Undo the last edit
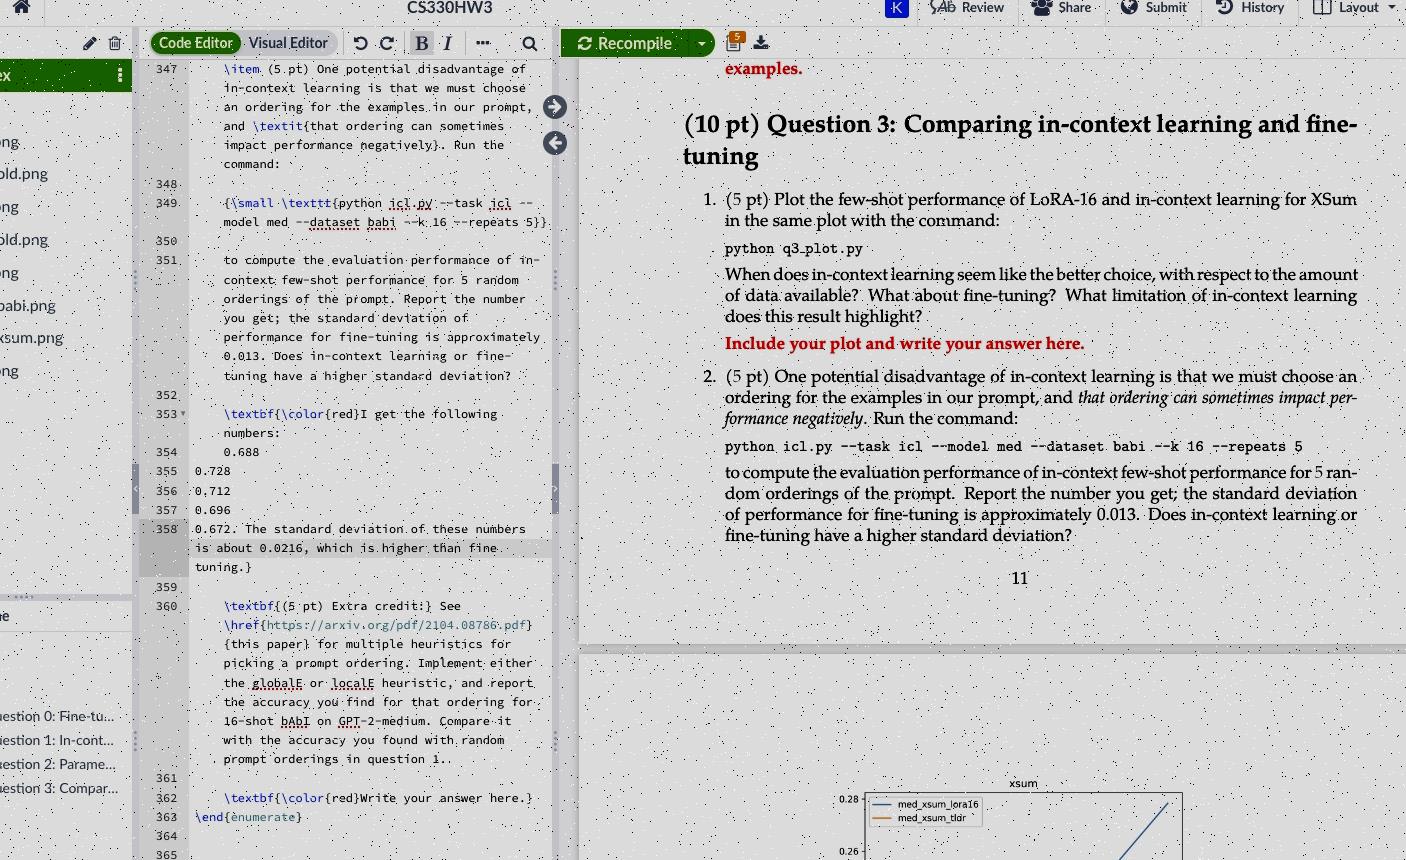This screenshot has height=860, width=1406. [361, 43]
